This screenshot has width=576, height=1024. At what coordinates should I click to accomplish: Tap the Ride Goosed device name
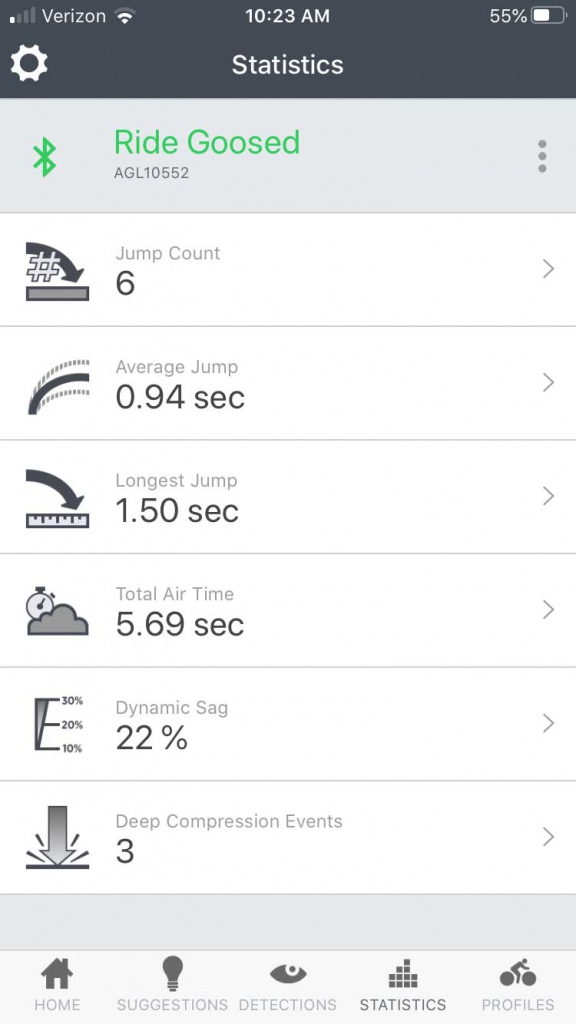pos(206,142)
